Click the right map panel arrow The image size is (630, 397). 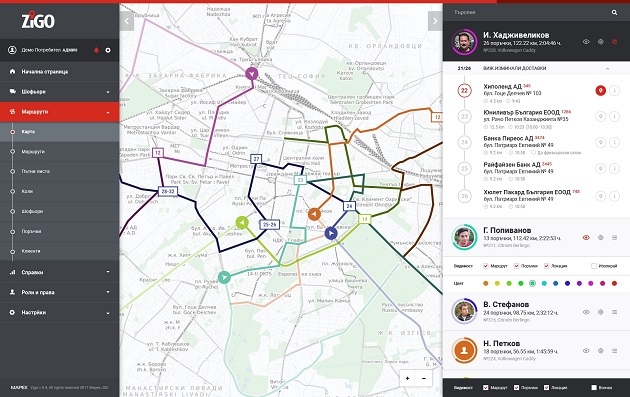(x=435, y=21)
